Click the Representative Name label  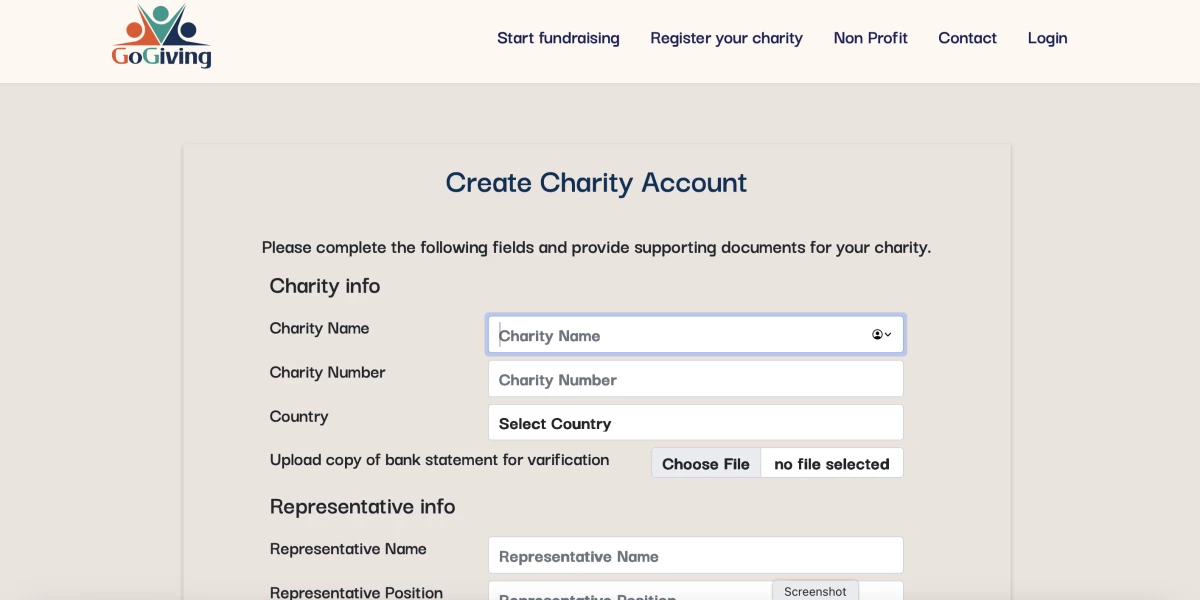click(348, 549)
